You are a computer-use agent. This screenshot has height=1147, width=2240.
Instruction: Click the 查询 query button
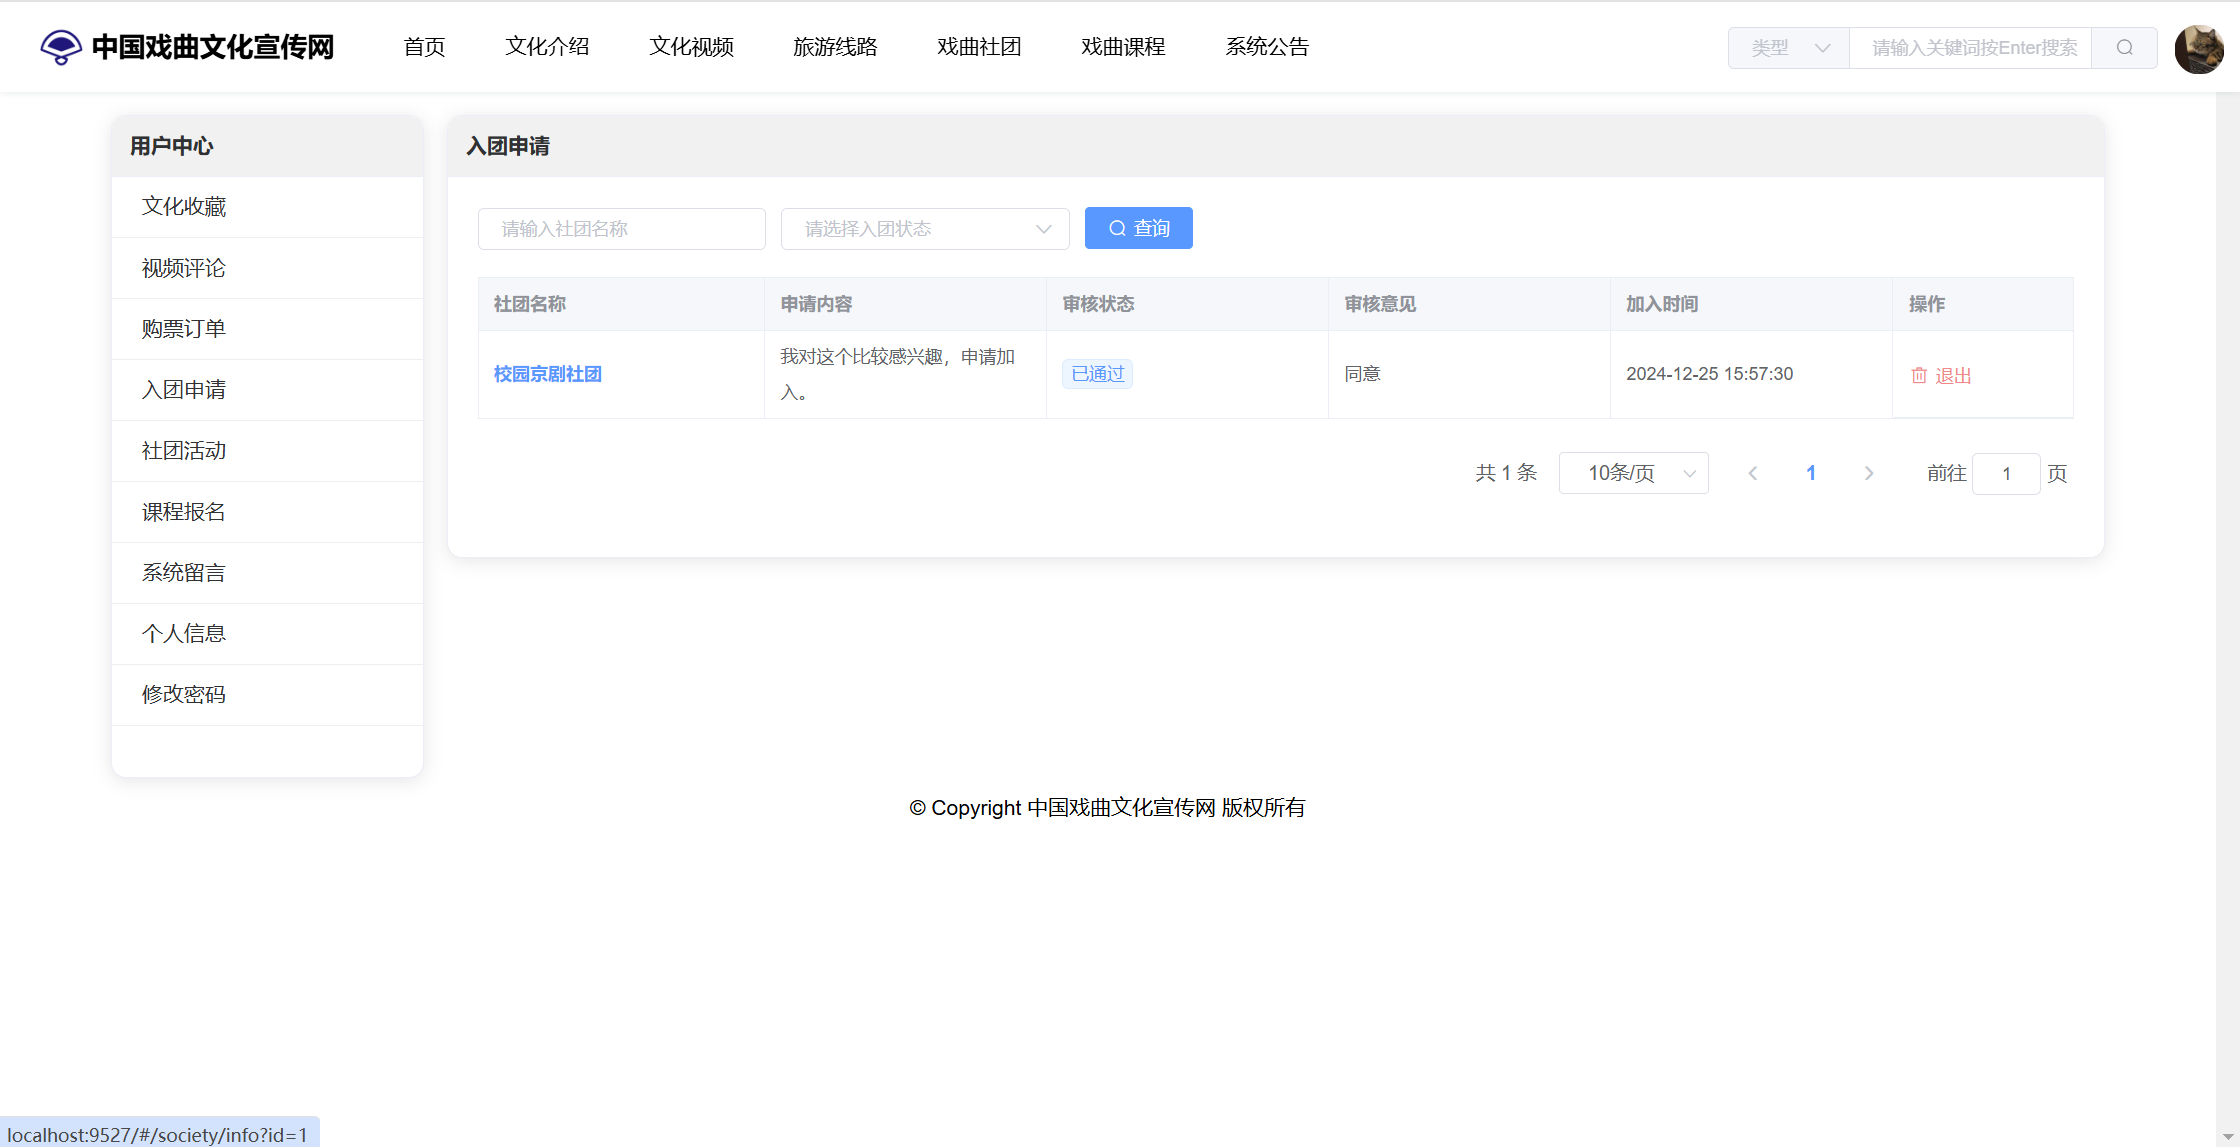point(1138,228)
